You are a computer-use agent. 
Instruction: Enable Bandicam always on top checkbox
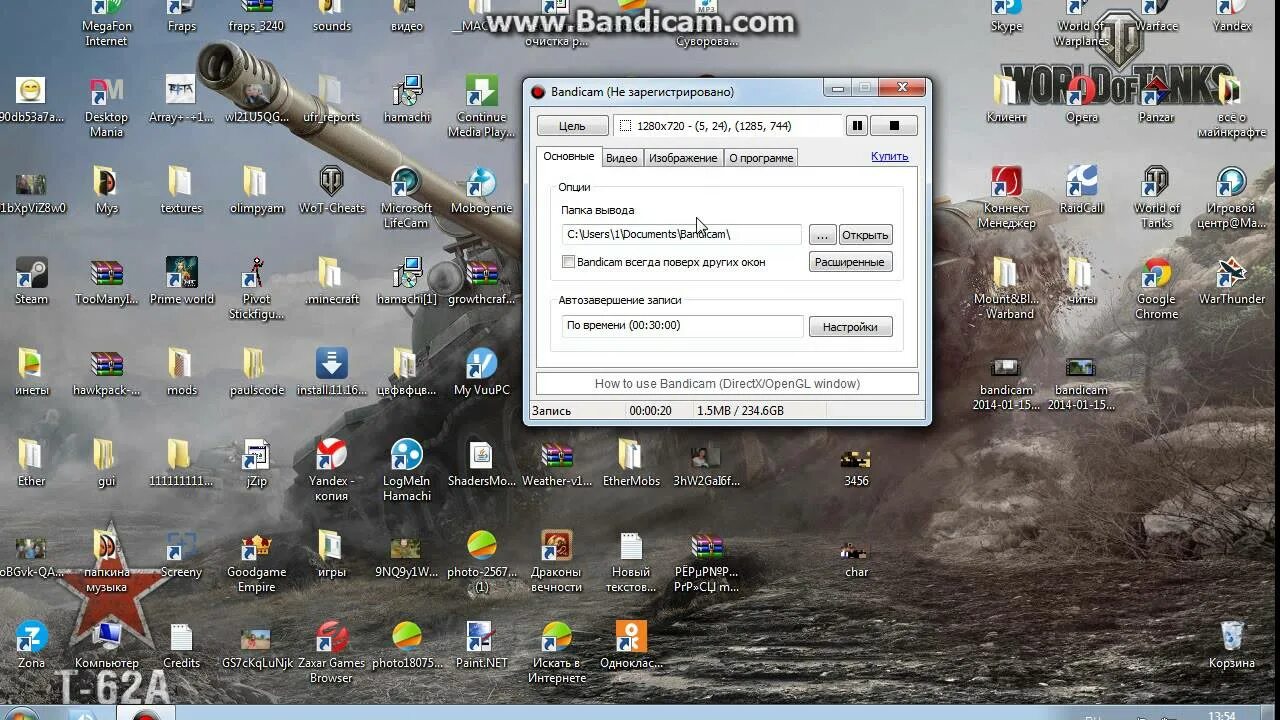tap(569, 262)
